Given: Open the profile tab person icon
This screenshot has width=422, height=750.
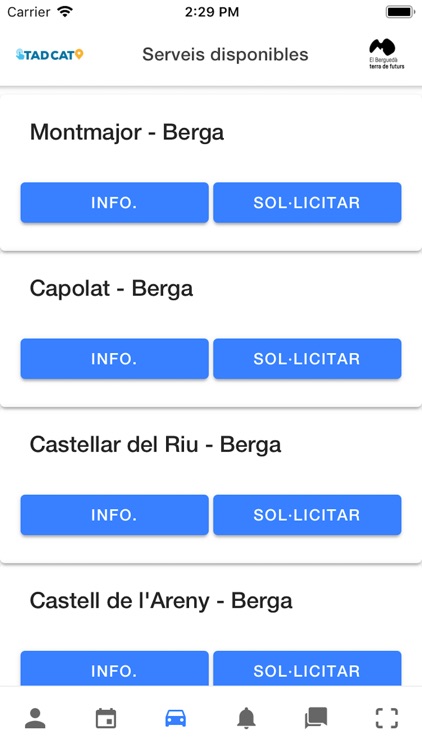Looking at the screenshot, I should 35,718.
